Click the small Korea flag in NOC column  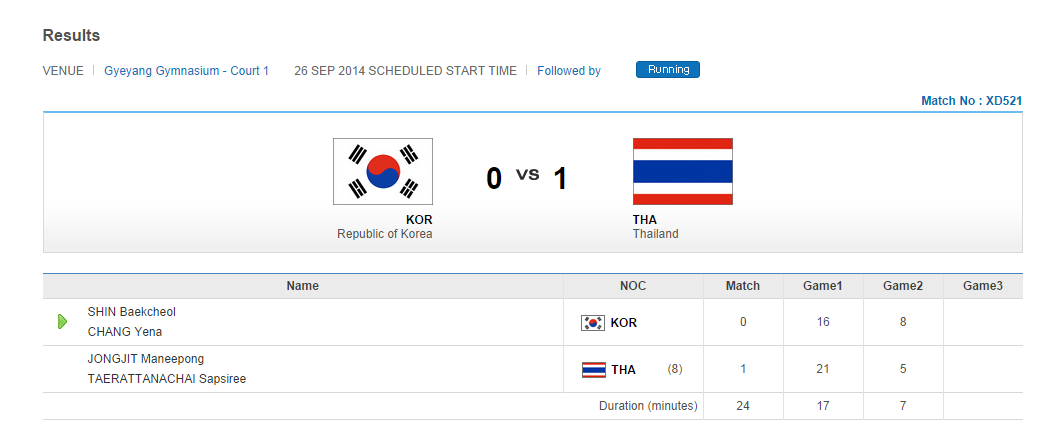593,323
